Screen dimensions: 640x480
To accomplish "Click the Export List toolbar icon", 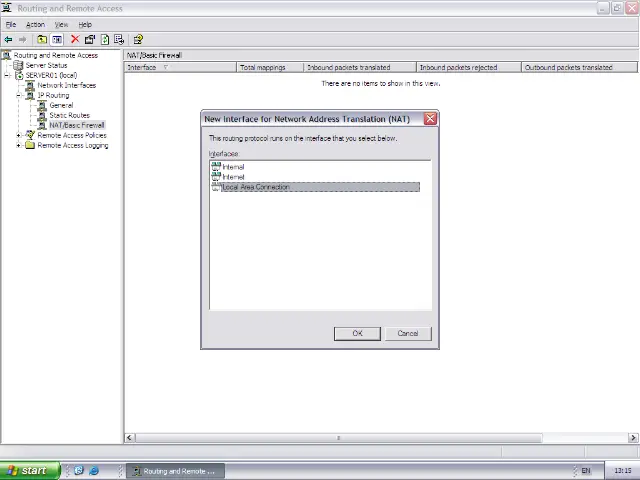I will pyautogui.click(x=119, y=40).
